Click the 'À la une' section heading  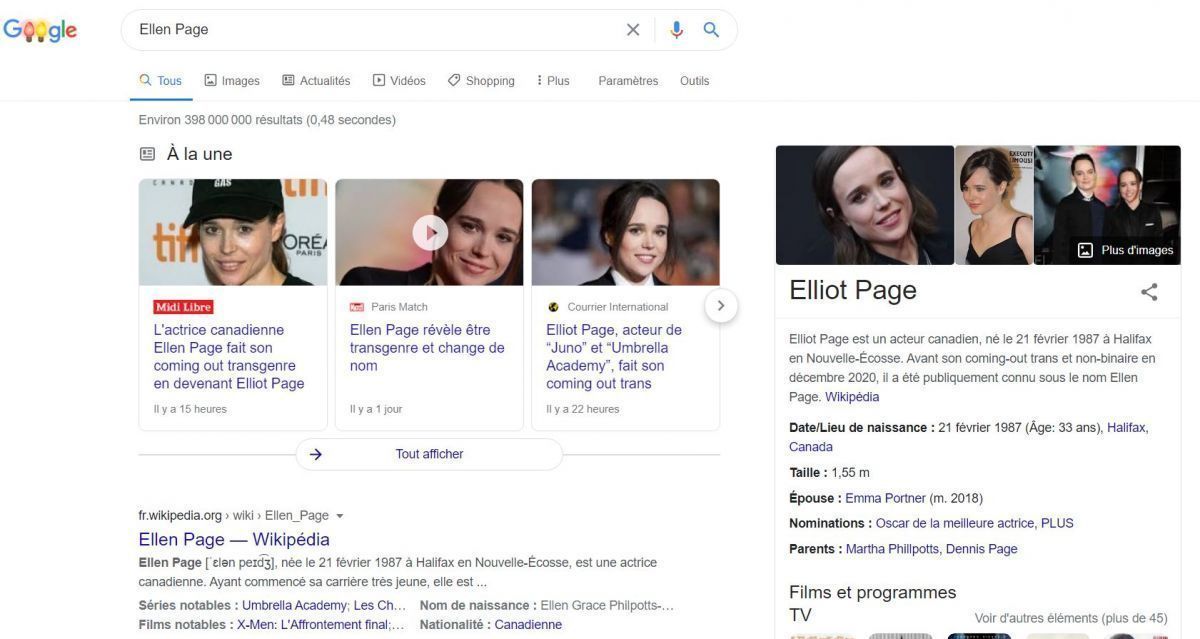[199, 154]
